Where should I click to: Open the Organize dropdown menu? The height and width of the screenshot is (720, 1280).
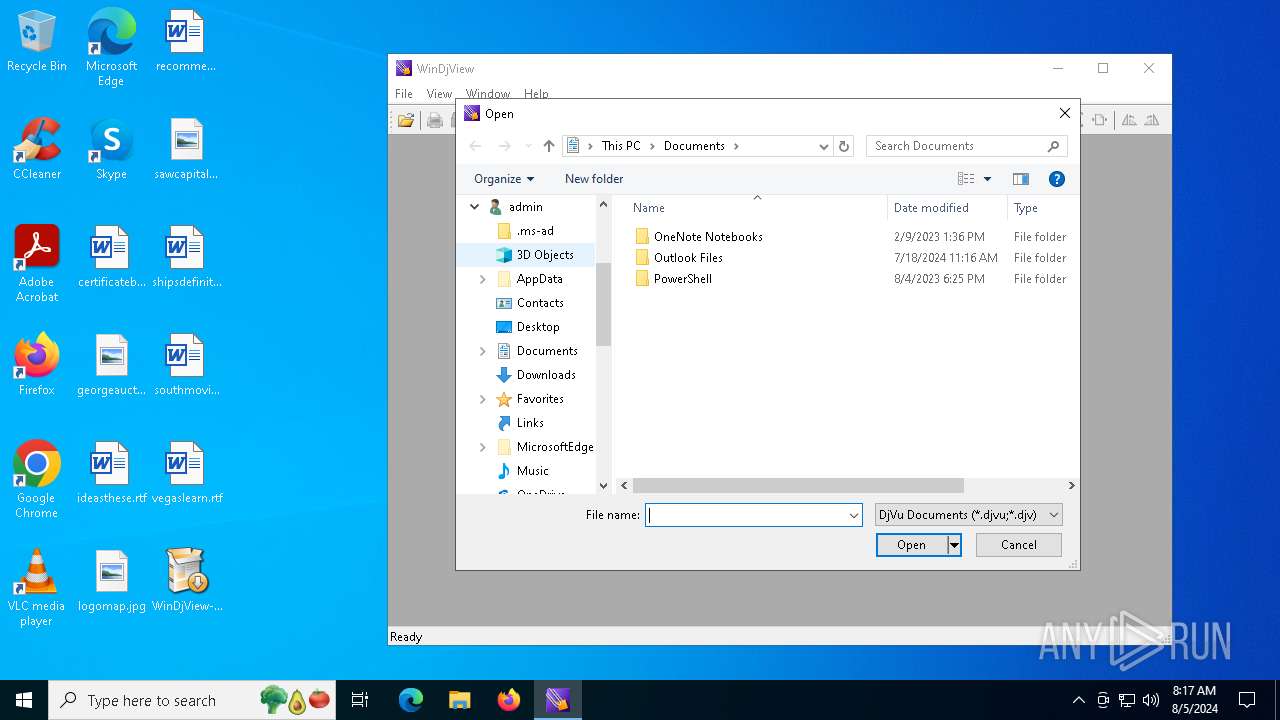[504, 179]
